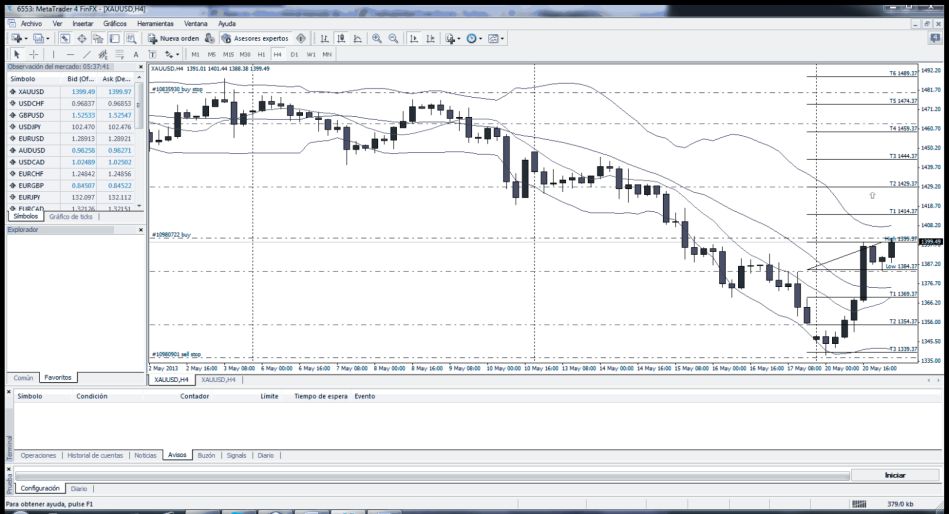
Task: Select the horizontal line drawing tool
Action: [x=69, y=54]
